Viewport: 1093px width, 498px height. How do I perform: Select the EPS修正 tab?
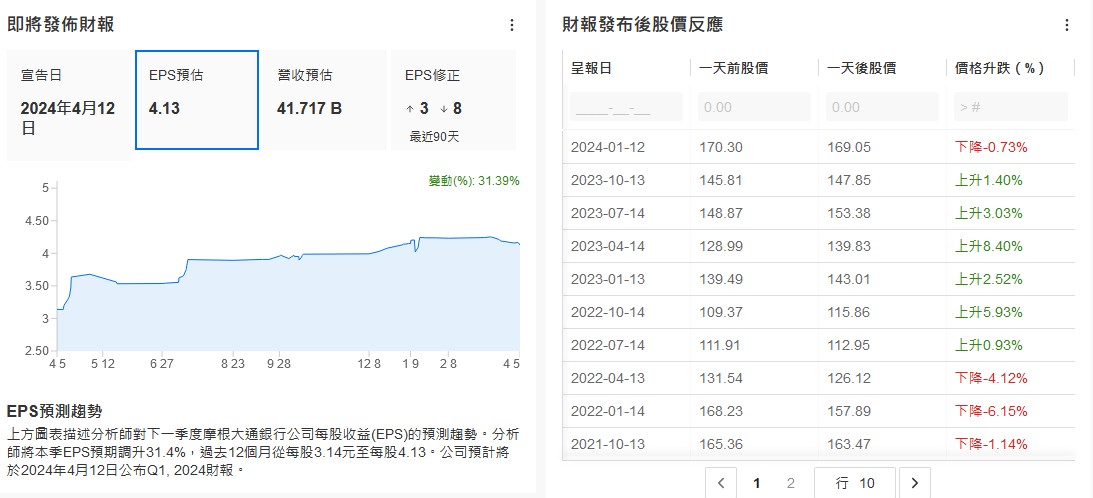tap(453, 100)
